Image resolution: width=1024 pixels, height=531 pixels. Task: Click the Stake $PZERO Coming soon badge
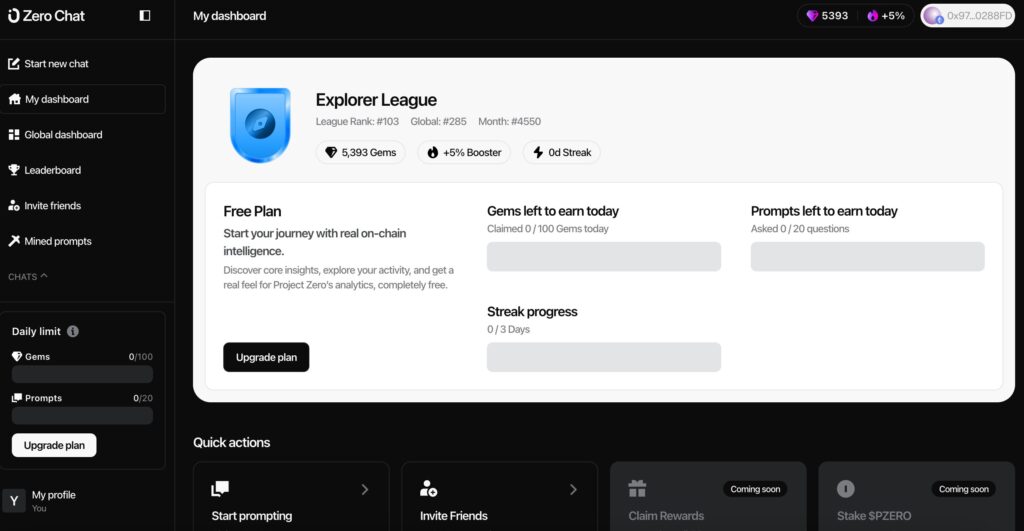point(964,489)
